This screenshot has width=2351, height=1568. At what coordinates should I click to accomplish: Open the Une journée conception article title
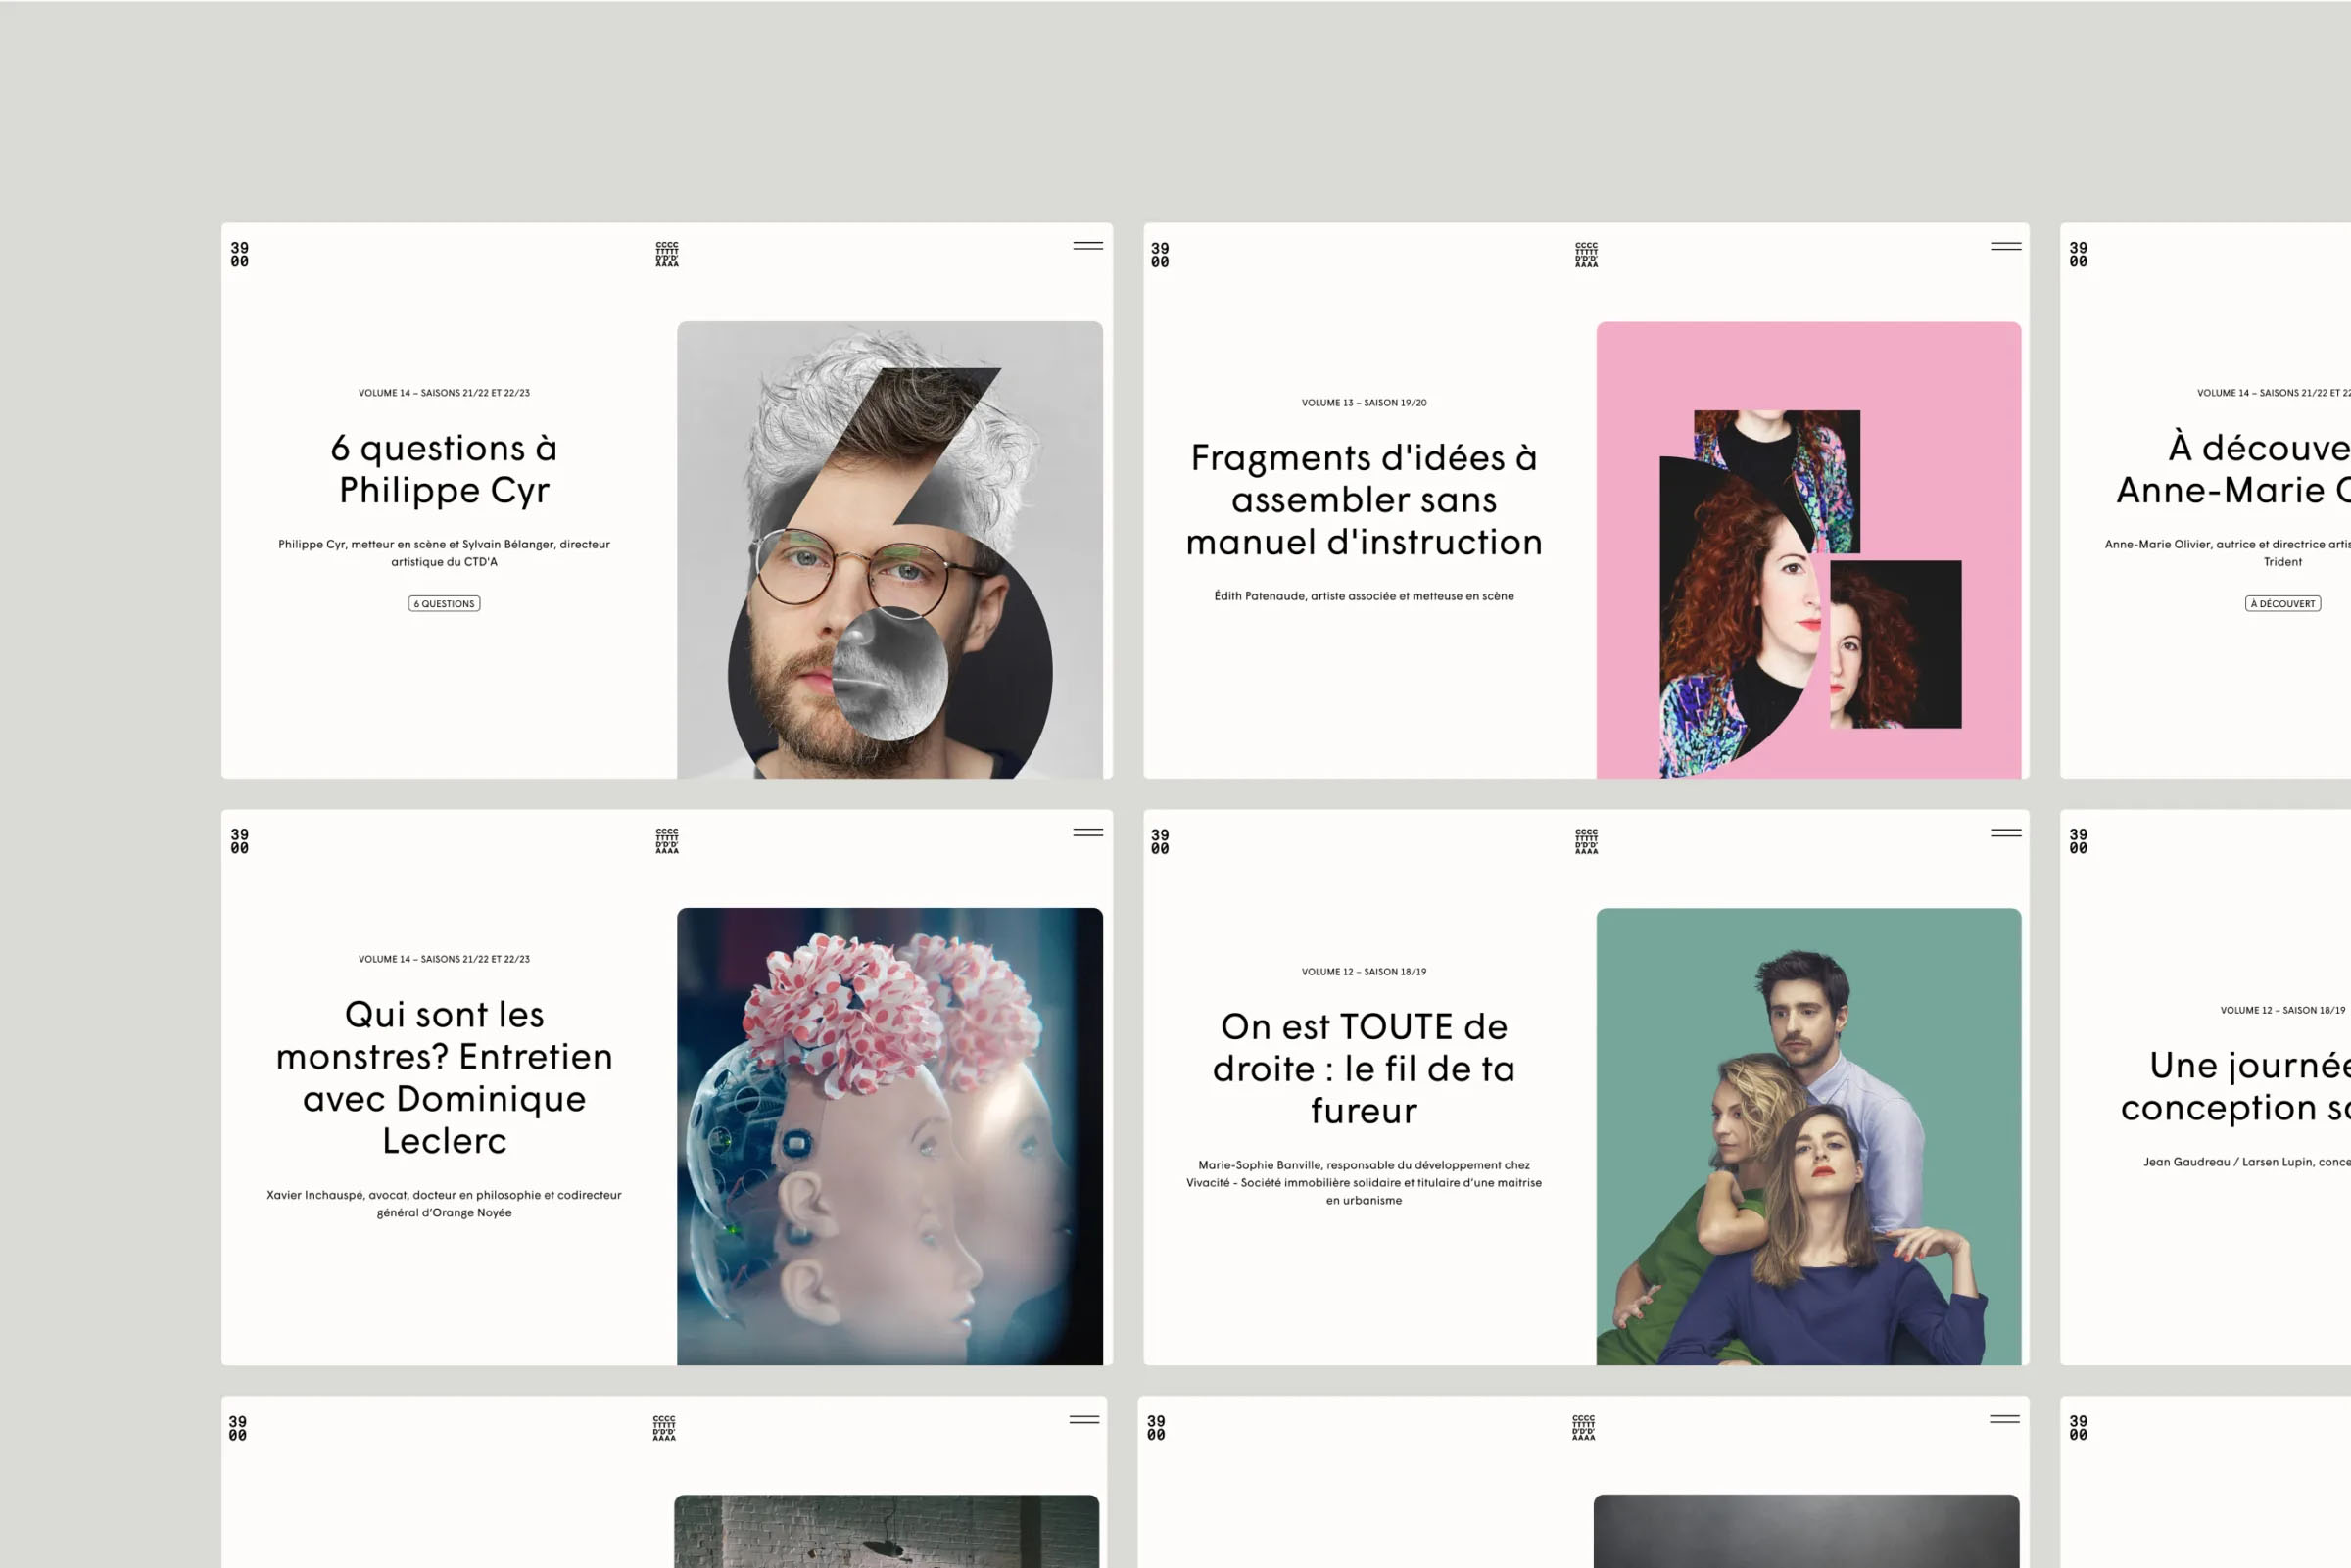[x=2236, y=1087]
